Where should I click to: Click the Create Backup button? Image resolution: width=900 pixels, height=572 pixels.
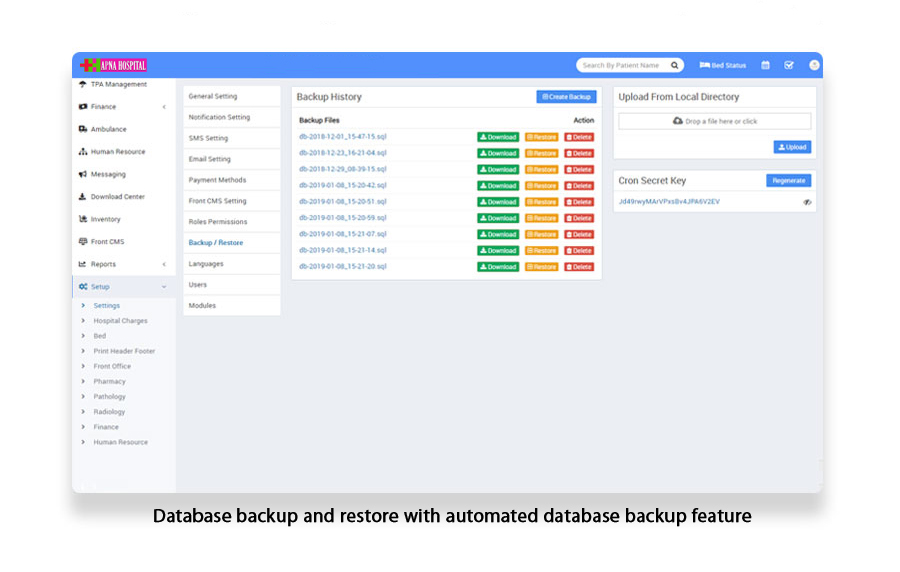[x=566, y=97]
